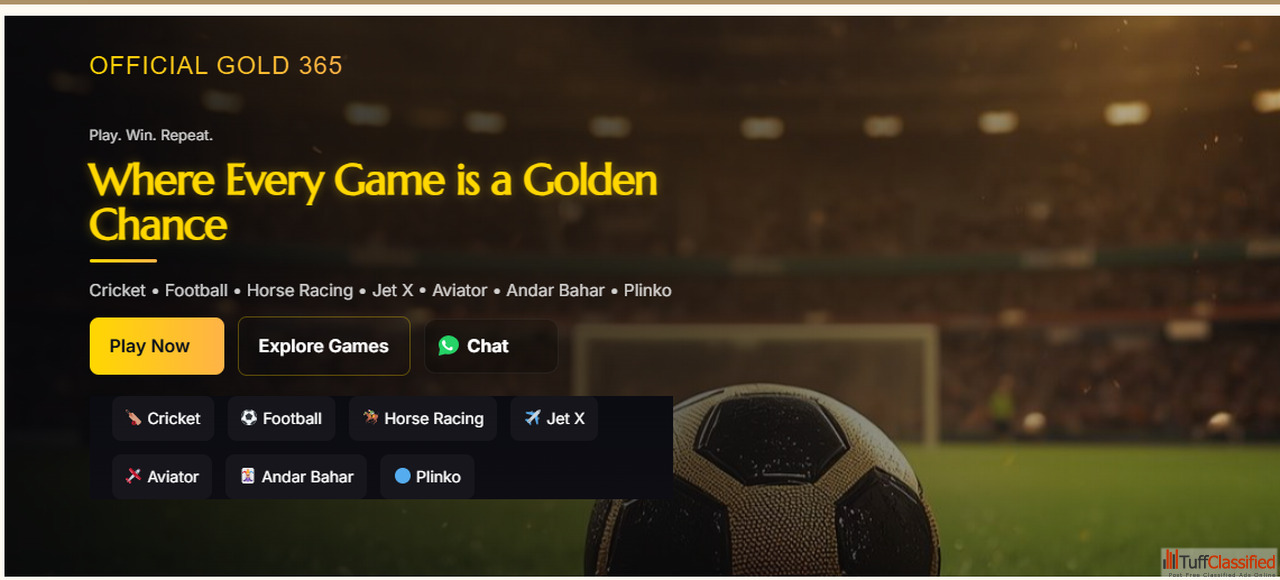Click the OFFICIAL GOLD 365 brand title
This screenshot has width=1280, height=580.
click(x=216, y=66)
